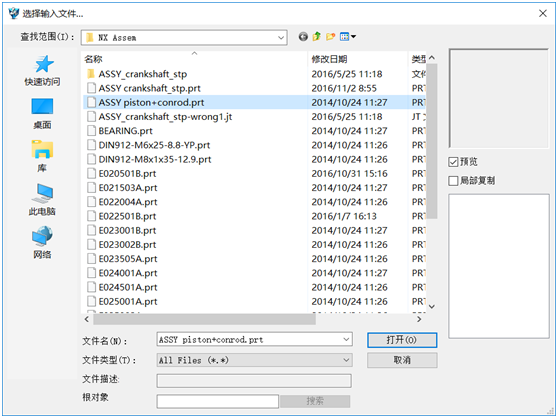Click the 打开(O) button

point(402,340)
